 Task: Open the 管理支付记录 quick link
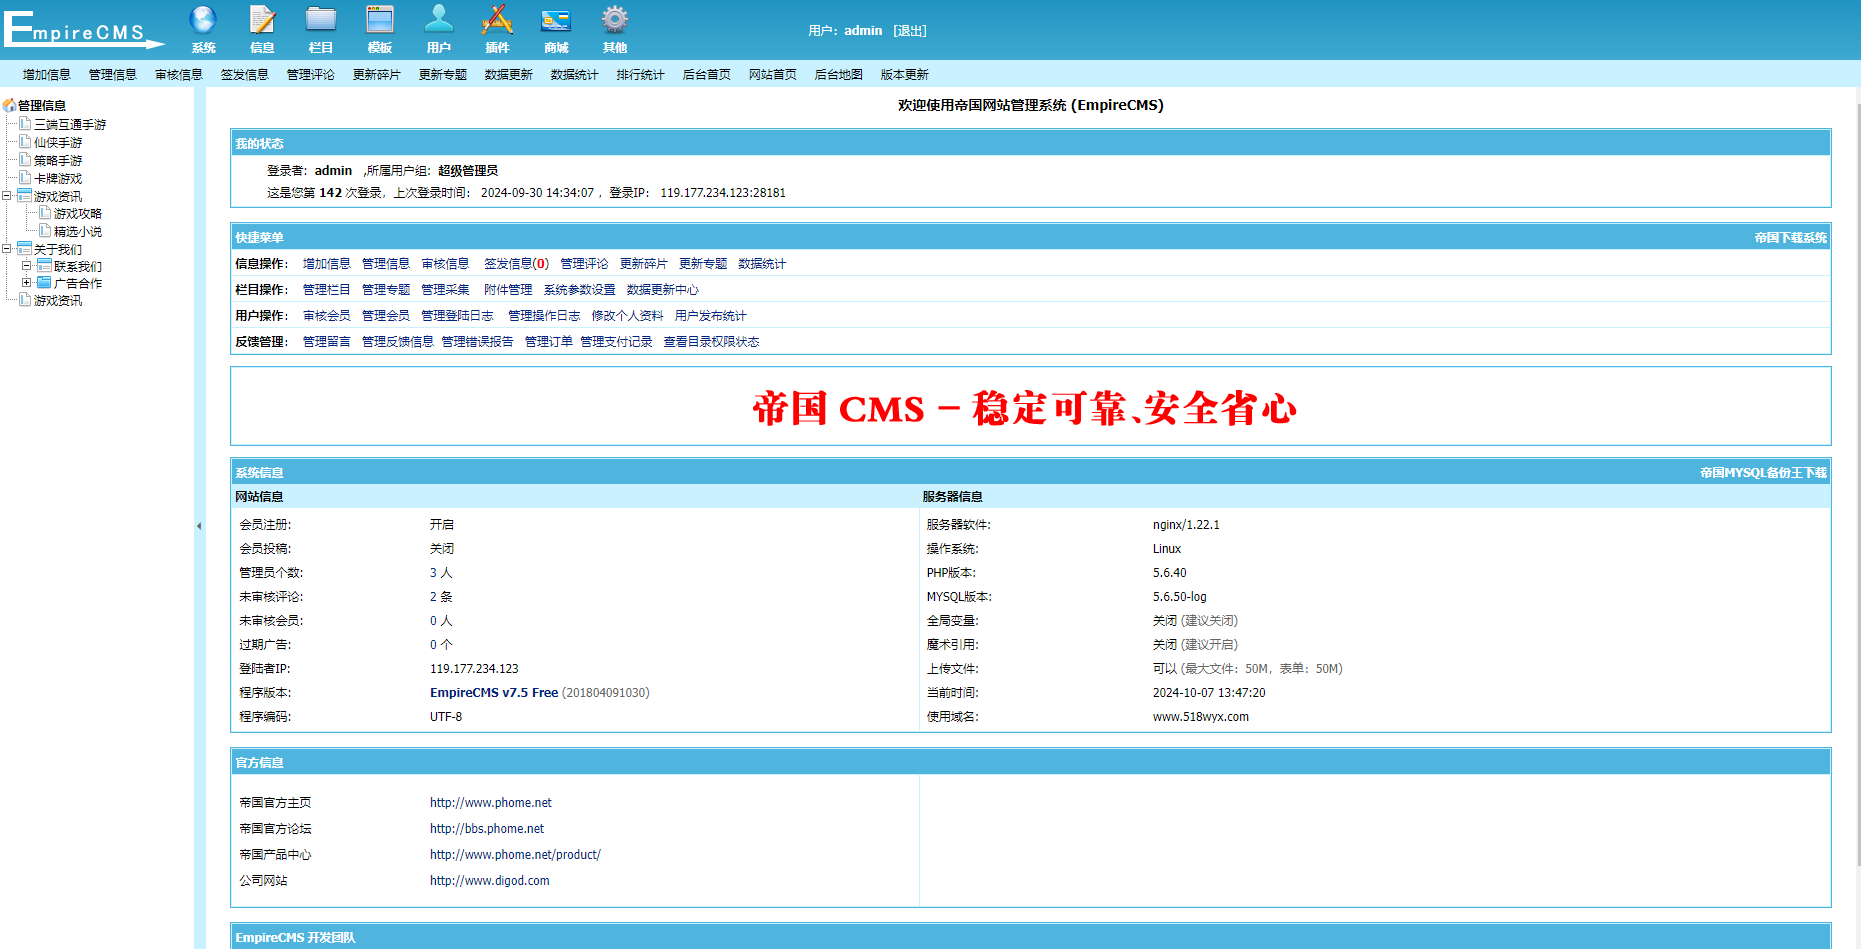click(x=617, y=342)
